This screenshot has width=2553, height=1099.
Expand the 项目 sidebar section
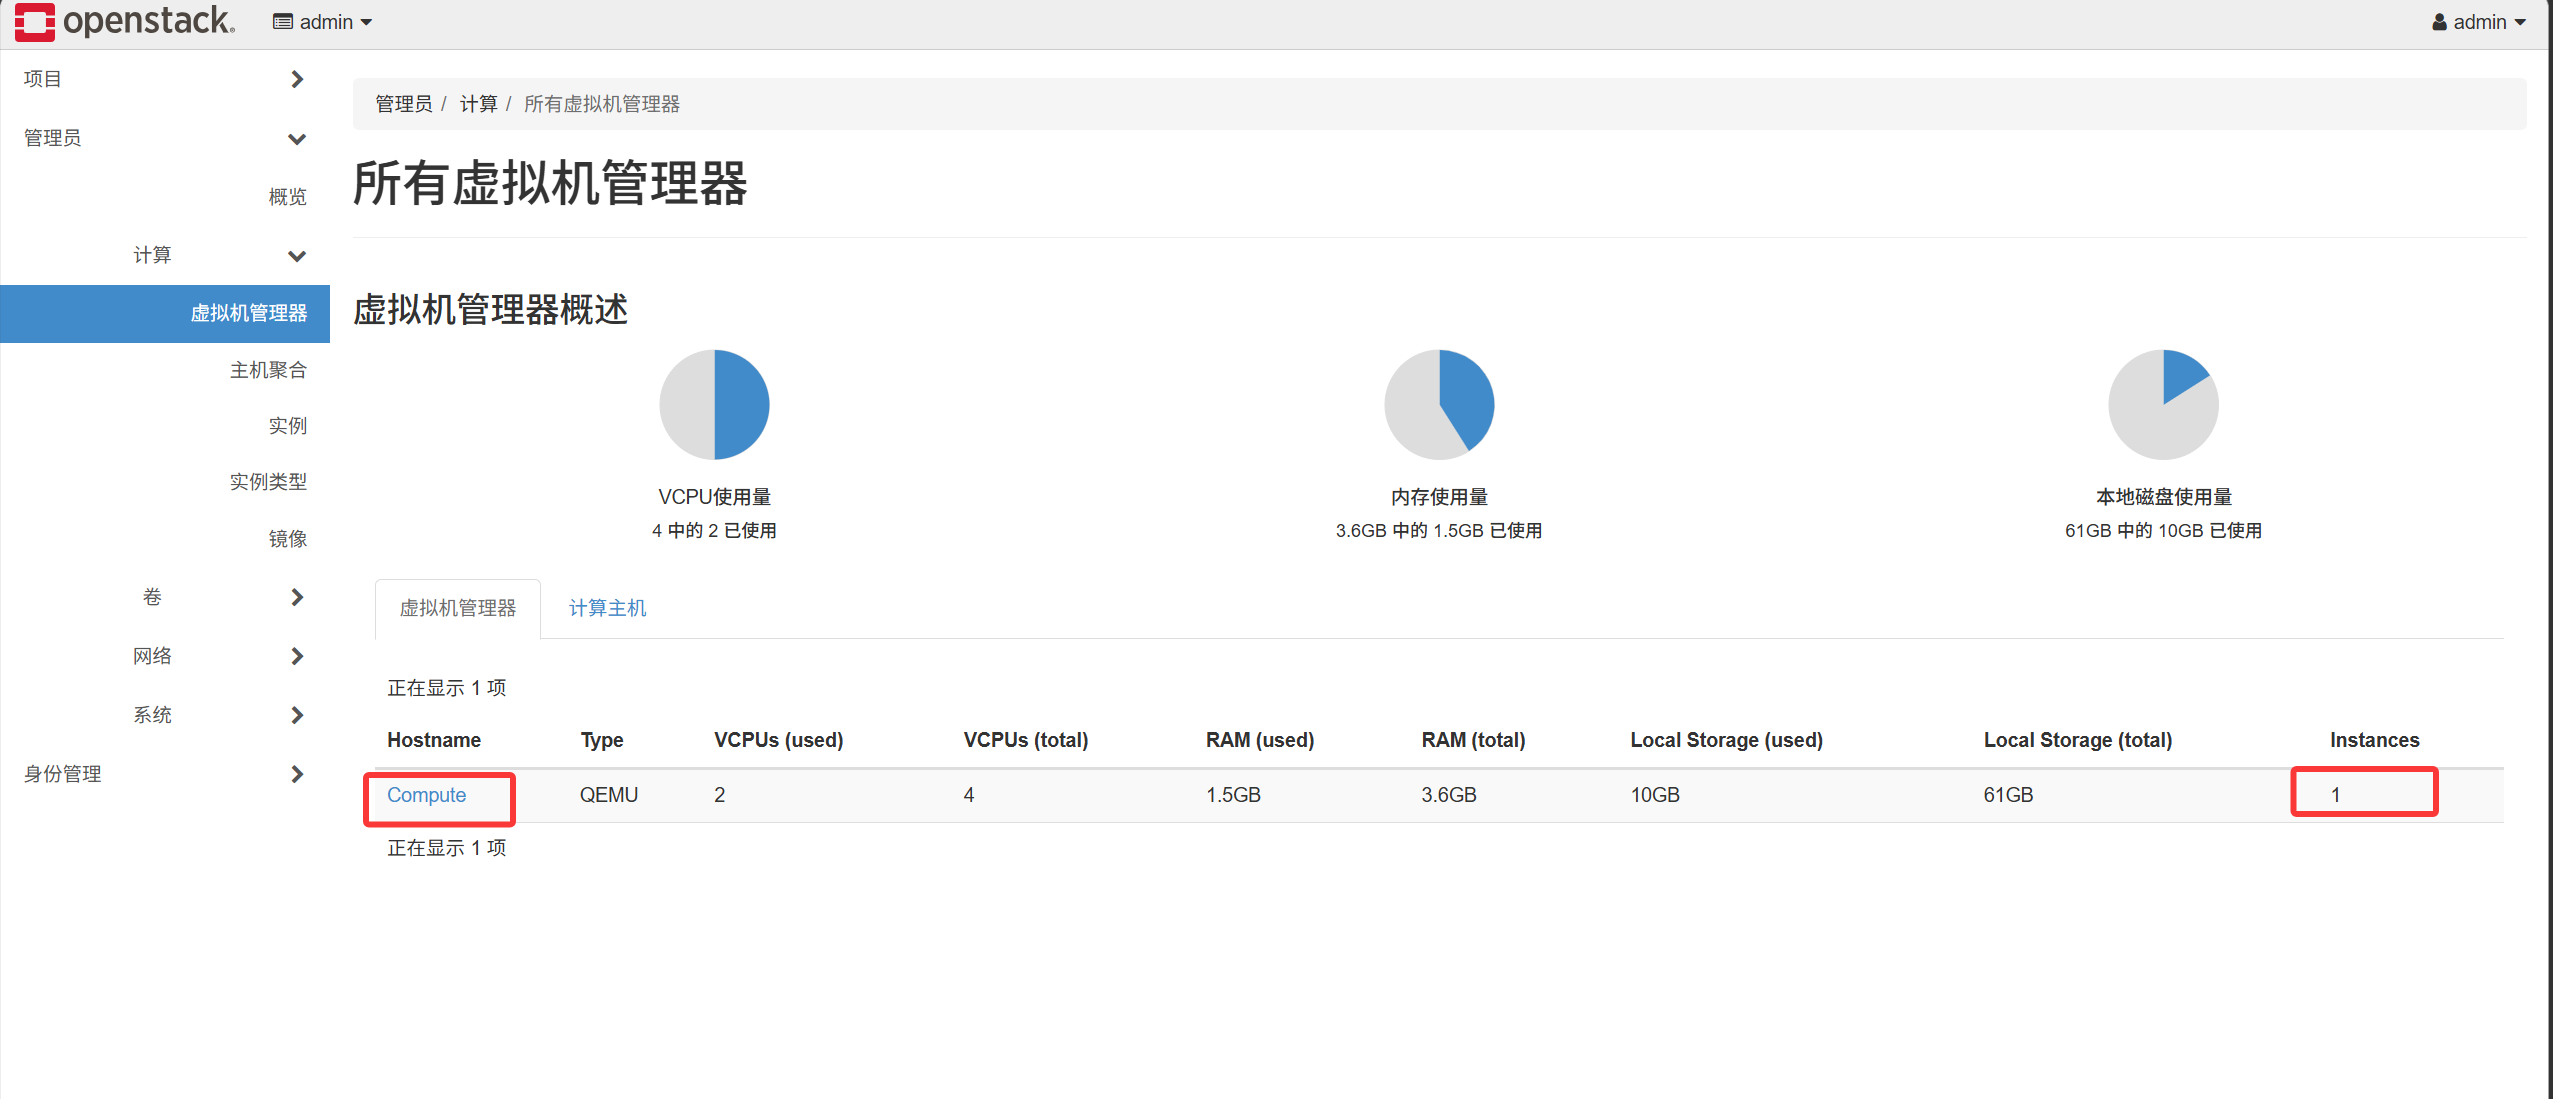[x=165, y=79]
